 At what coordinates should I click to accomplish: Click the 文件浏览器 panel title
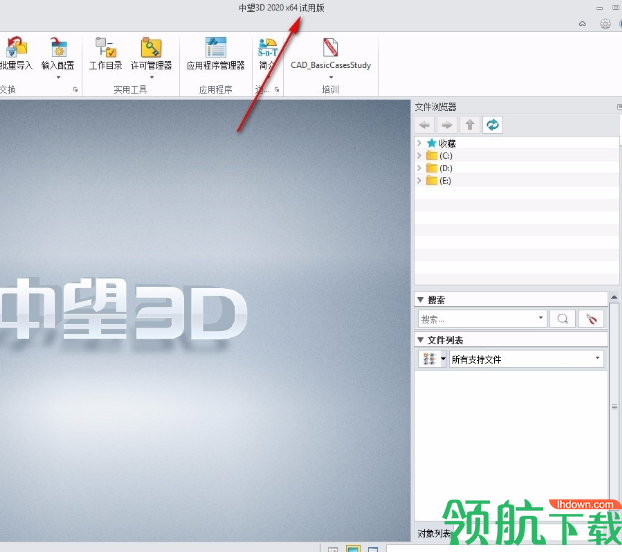click(x=435, y=107)
